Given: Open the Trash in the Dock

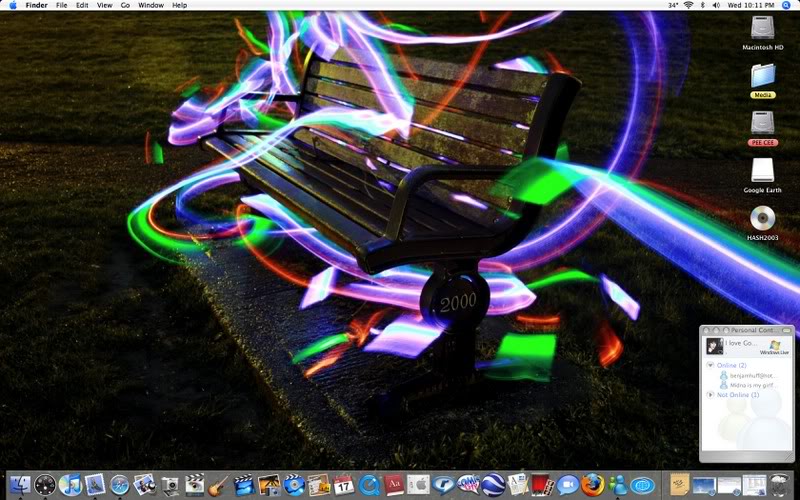Looking at the screenshot, I should click(x=780, y=485).
